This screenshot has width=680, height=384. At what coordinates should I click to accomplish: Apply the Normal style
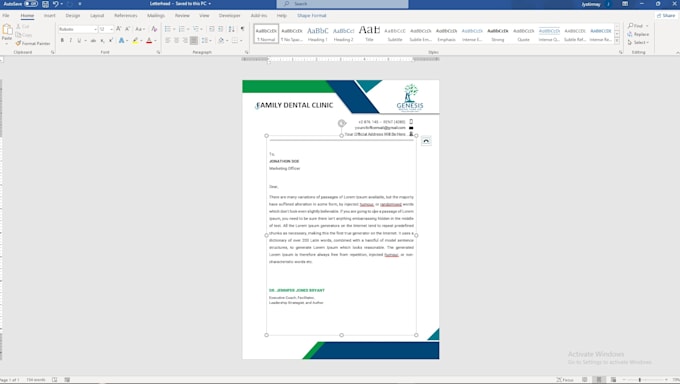pos(266,34)
